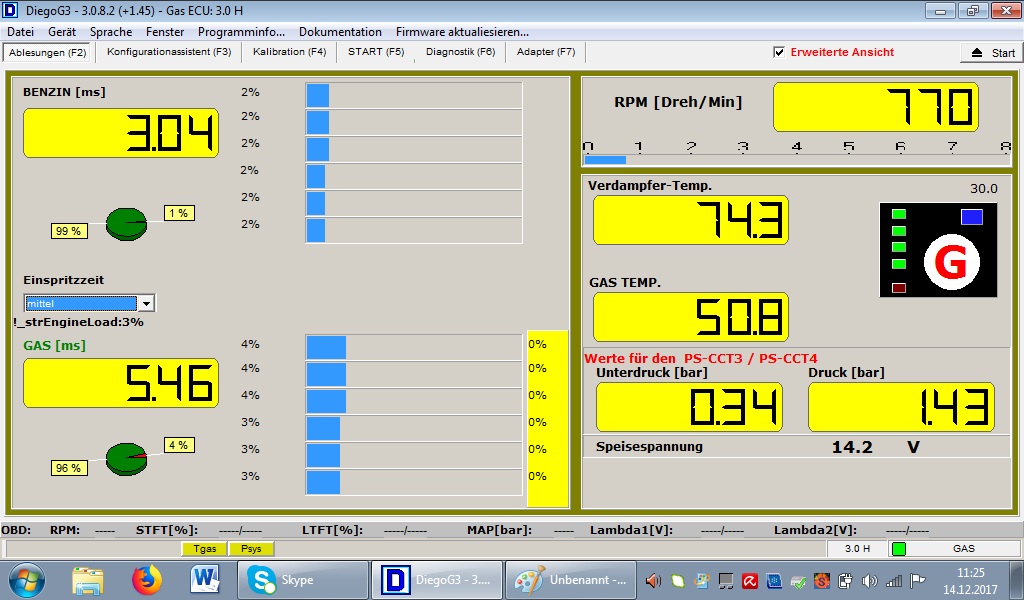1024x600 pixels.
Task: Click the DiegoG3 title bar app icon
Action: coord(11,11)
